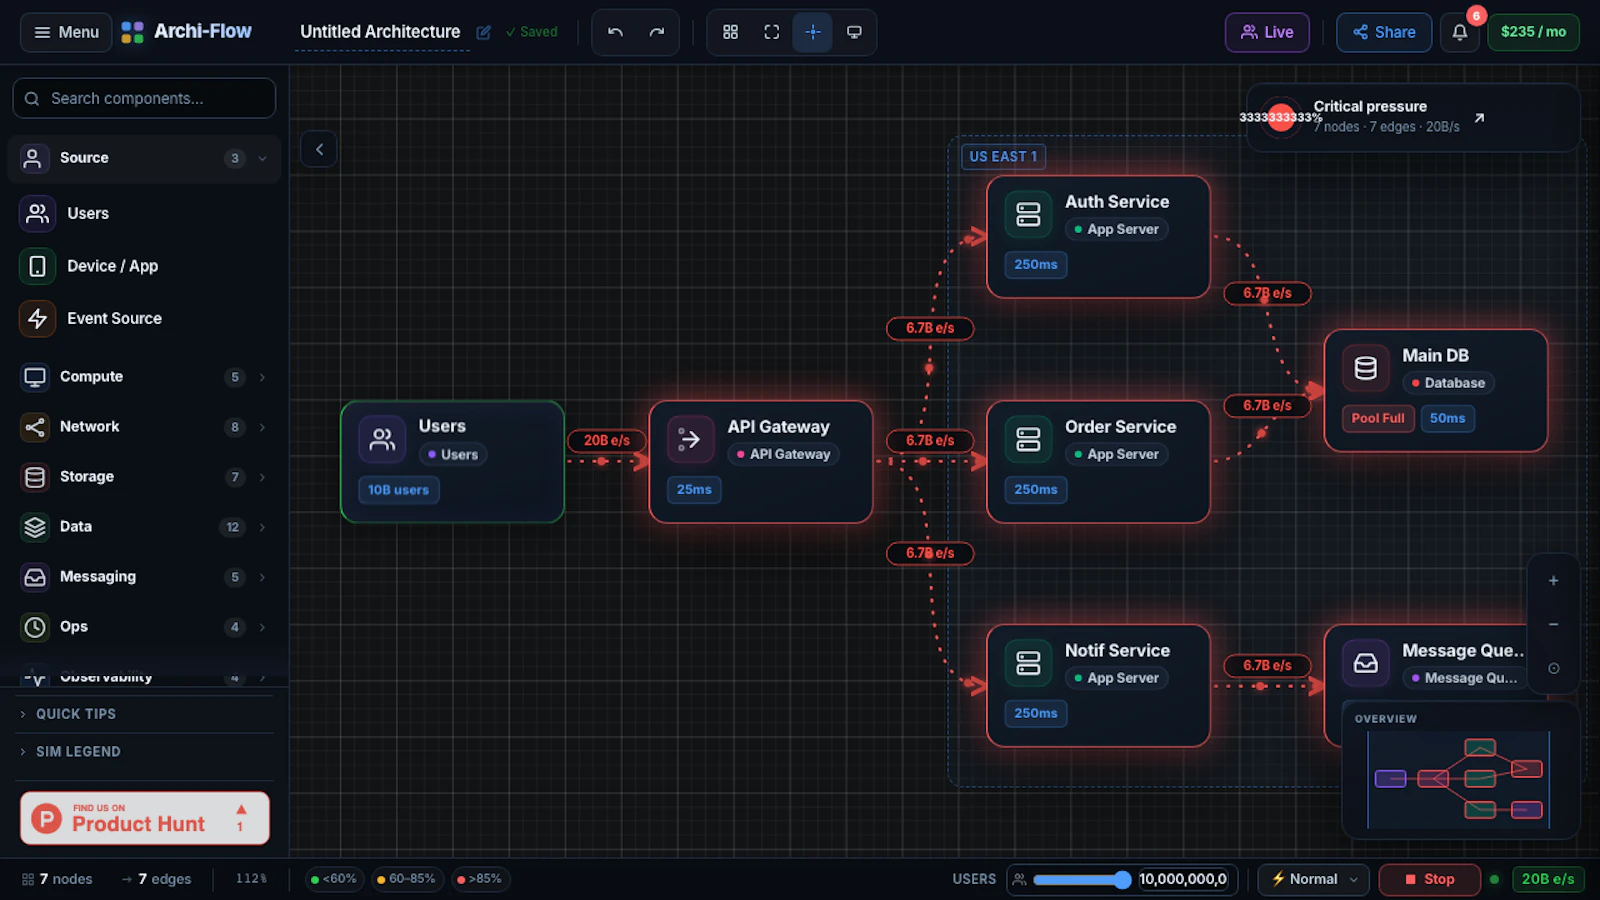The height and width of the screenshot is (900, 1600).
Task: Open the Critical pressure alert arrow
Action: click(x=1479, y=118)
